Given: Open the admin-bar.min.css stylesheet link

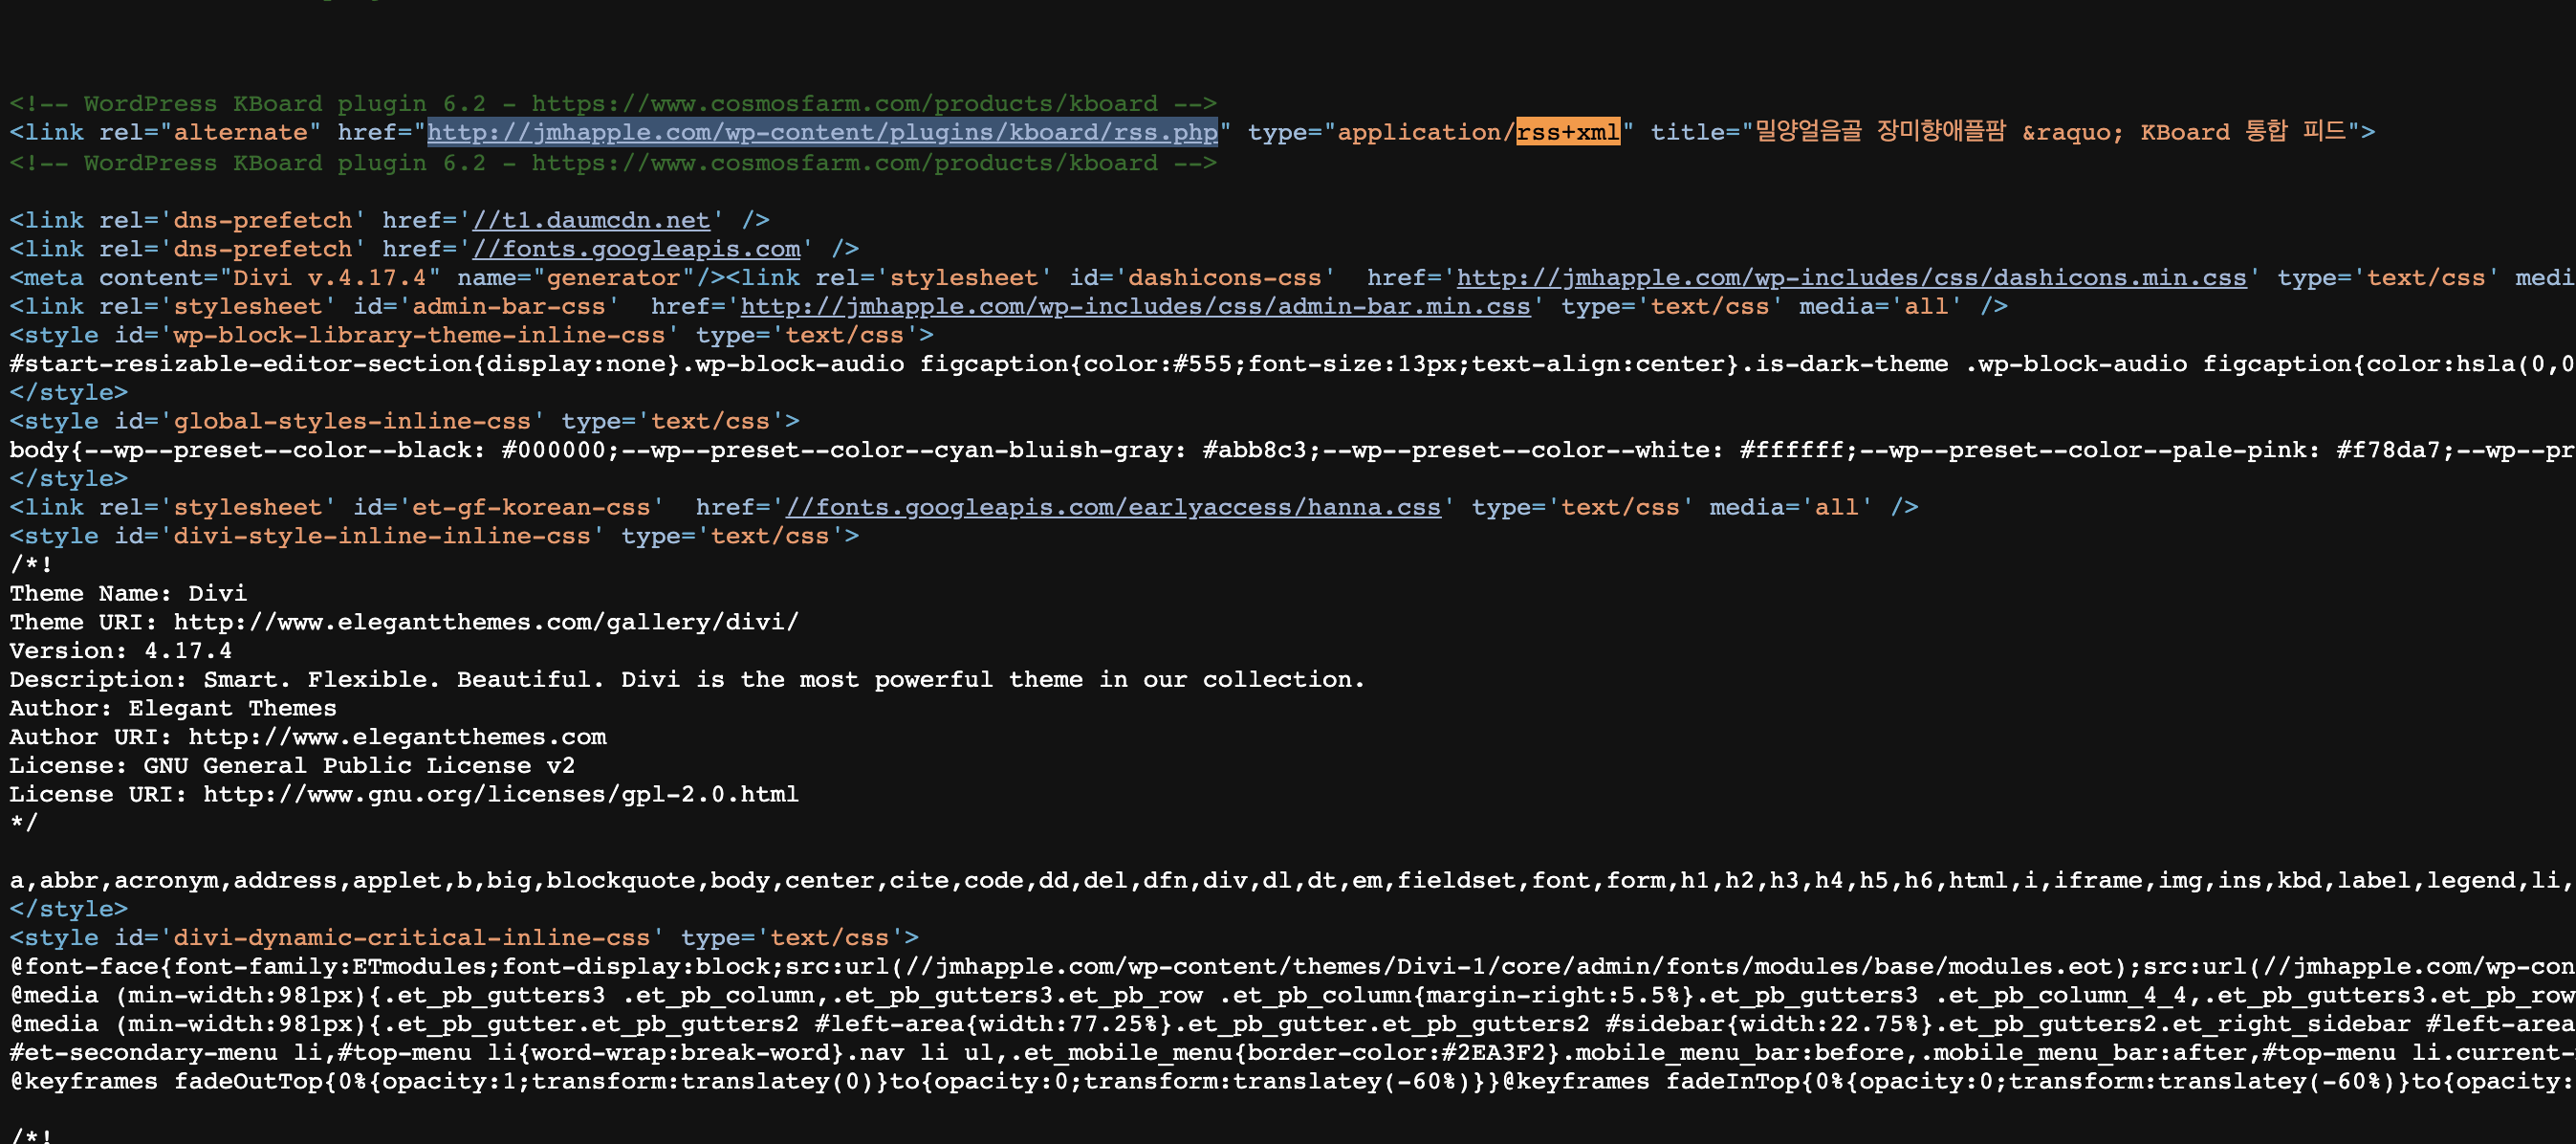Looking at the screenshot, I should (1135, 307).
